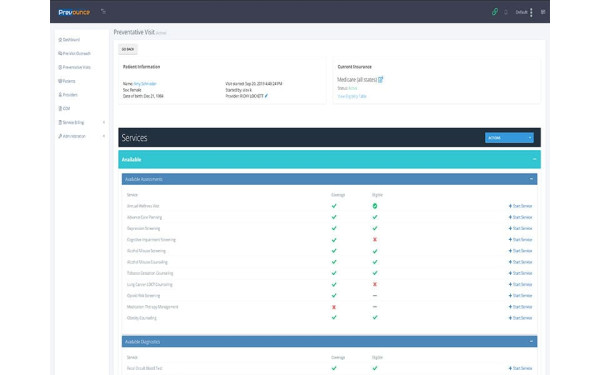Image resolution: width=600 pixels, height=375 pixels.
Task: Collapse the Available section
Action: (x=534, y=159)
